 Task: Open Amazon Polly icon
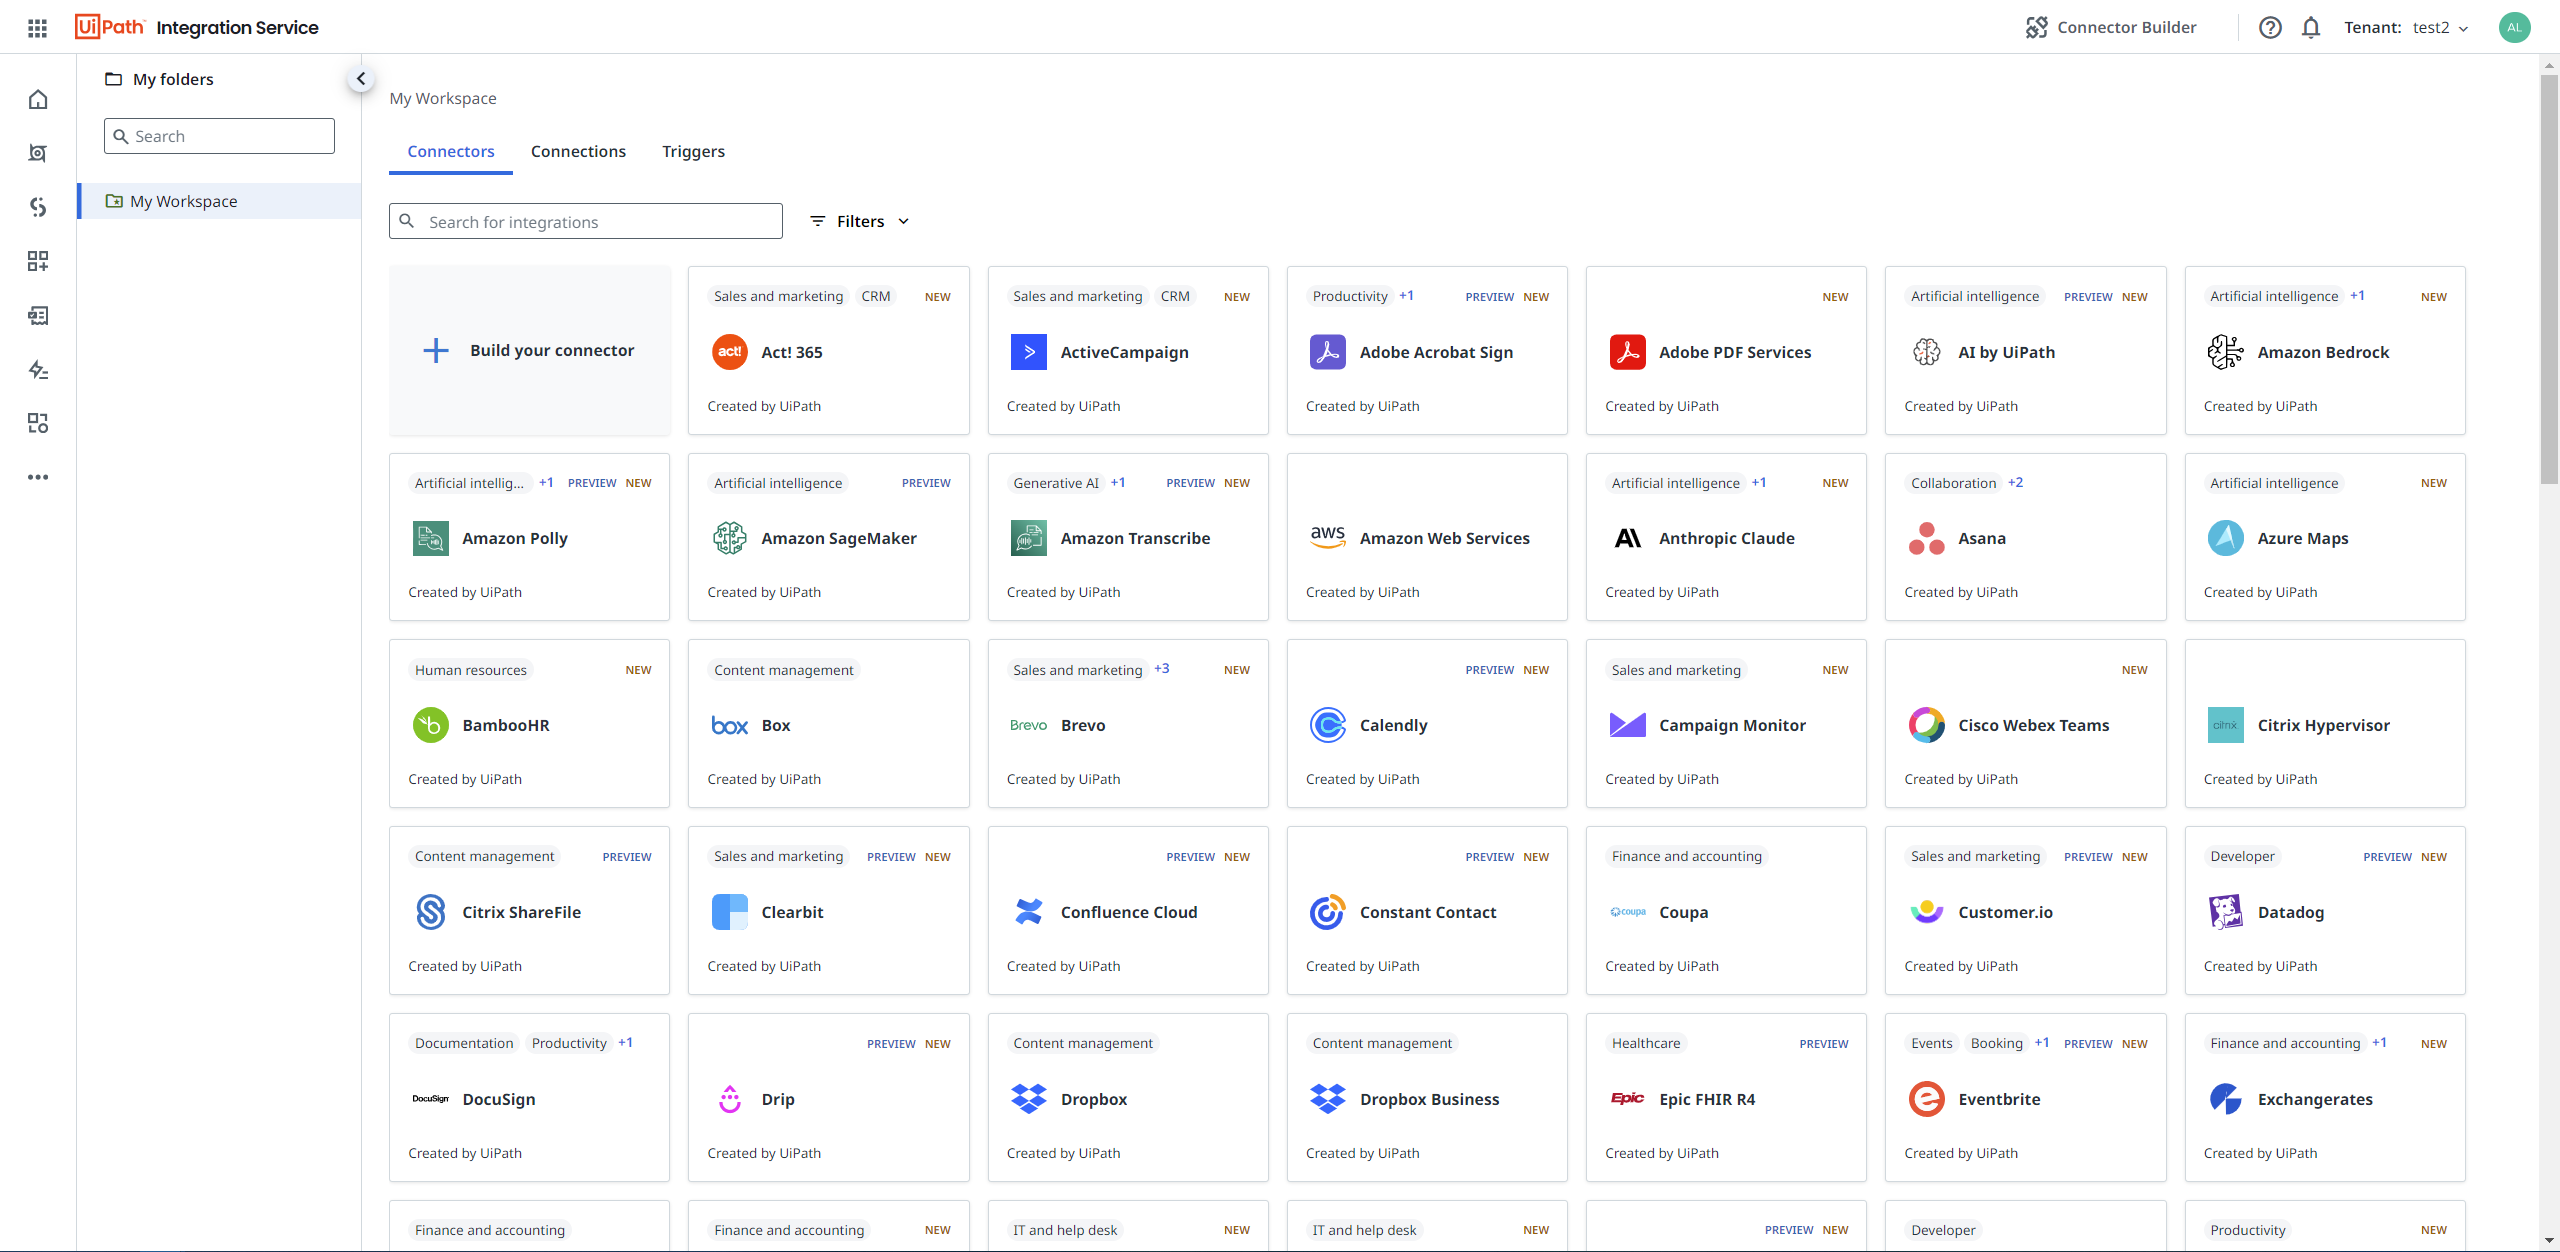coord(431,538)
